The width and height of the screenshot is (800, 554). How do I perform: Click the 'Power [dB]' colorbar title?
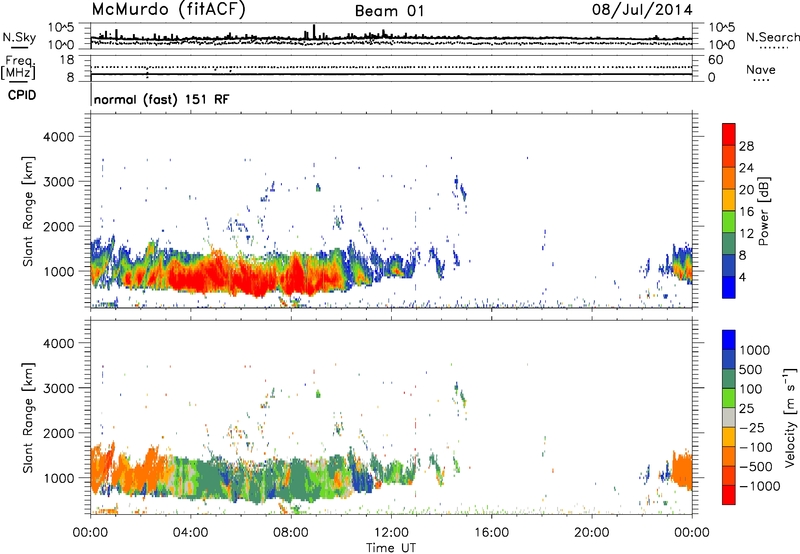point(764,211)
